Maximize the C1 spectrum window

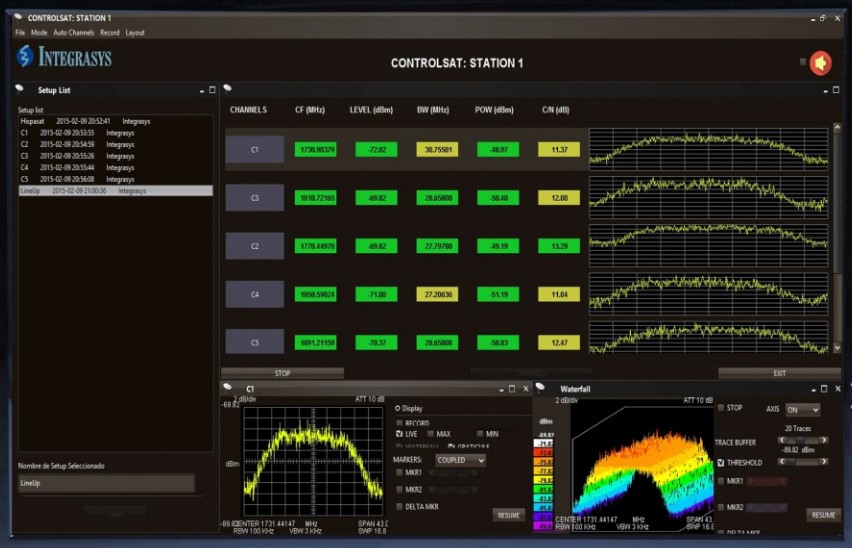pos(512,389)
